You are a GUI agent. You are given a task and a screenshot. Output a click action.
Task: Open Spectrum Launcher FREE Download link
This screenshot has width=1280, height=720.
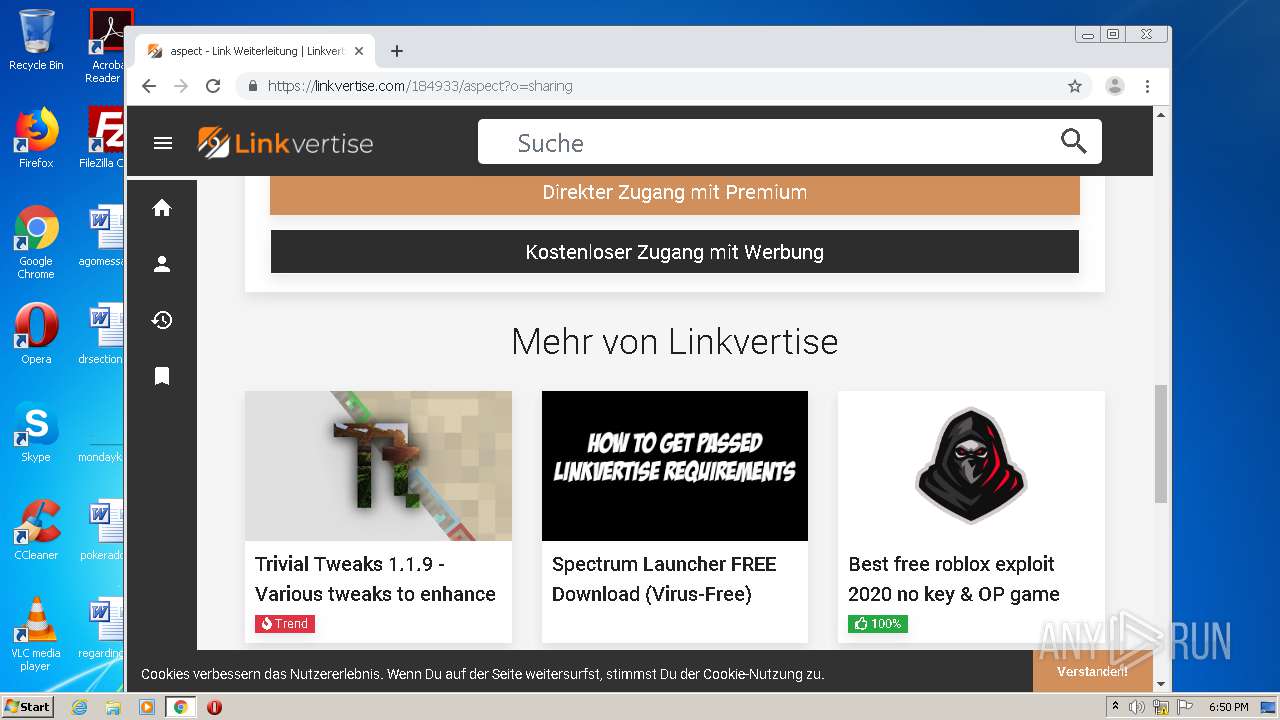[x=664, y=579]
